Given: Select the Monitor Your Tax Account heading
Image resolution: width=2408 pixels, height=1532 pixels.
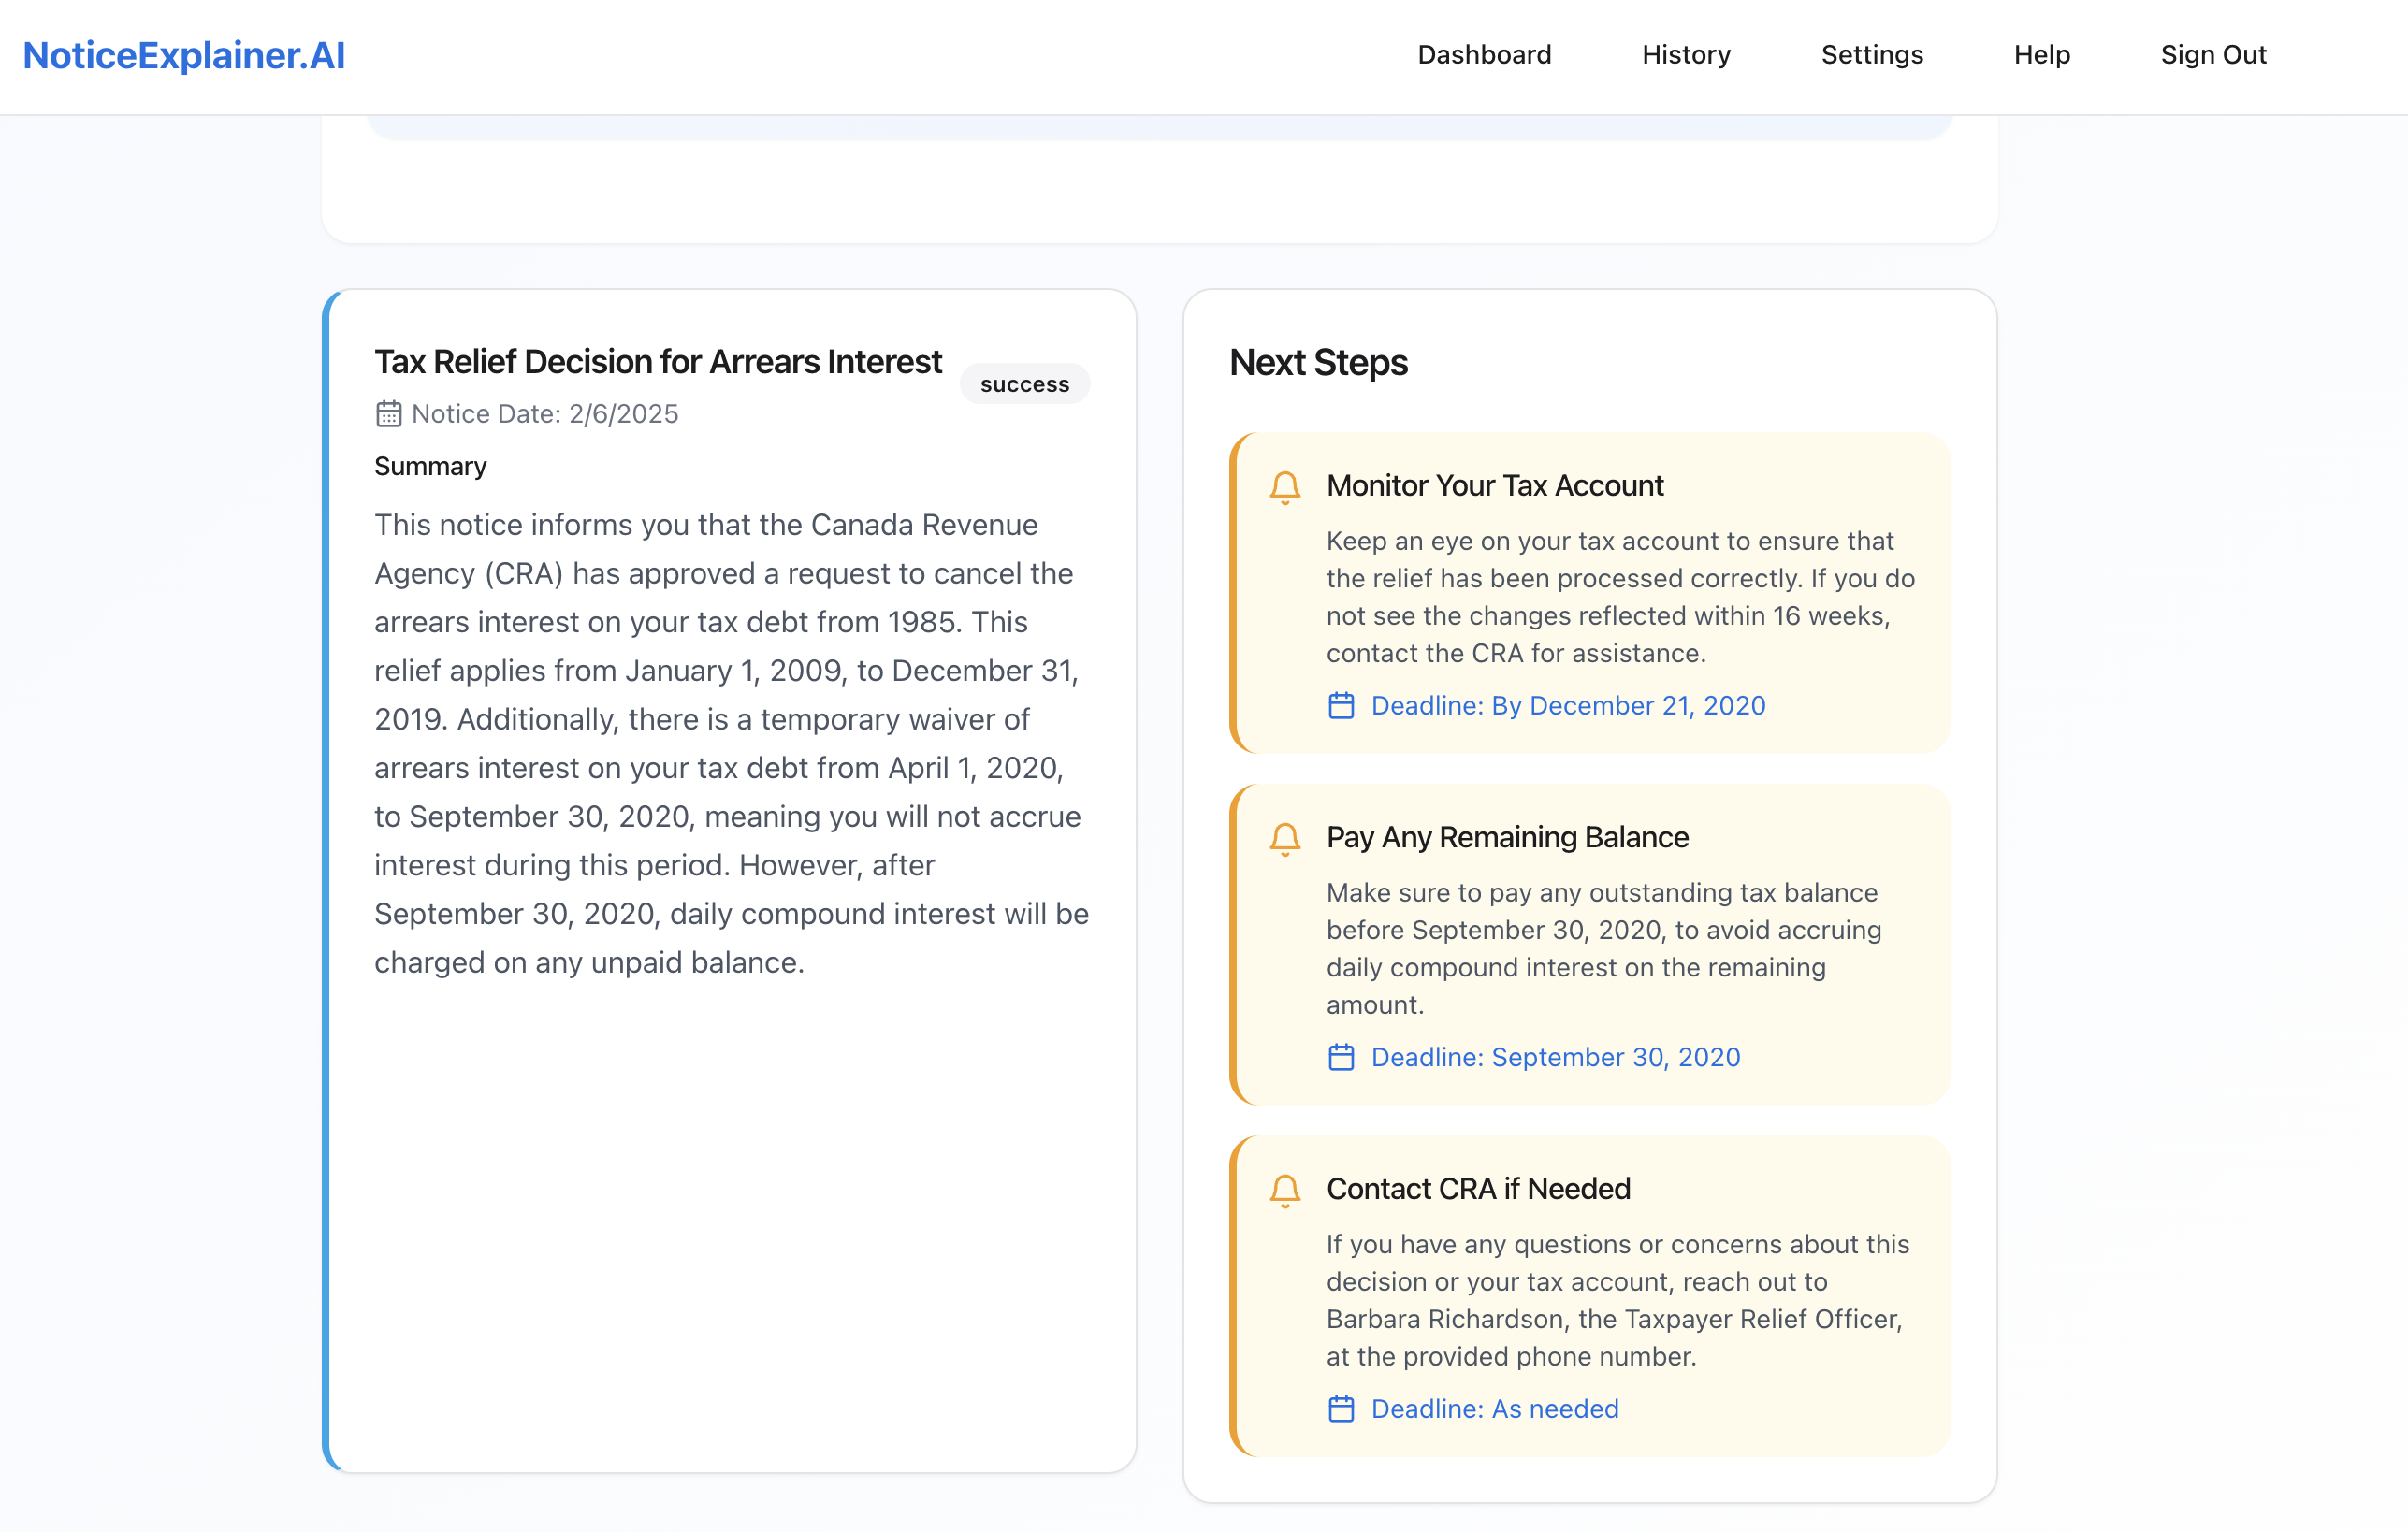Looking at the screenshot, I should pyautogui.click(x=1494, y=486).
